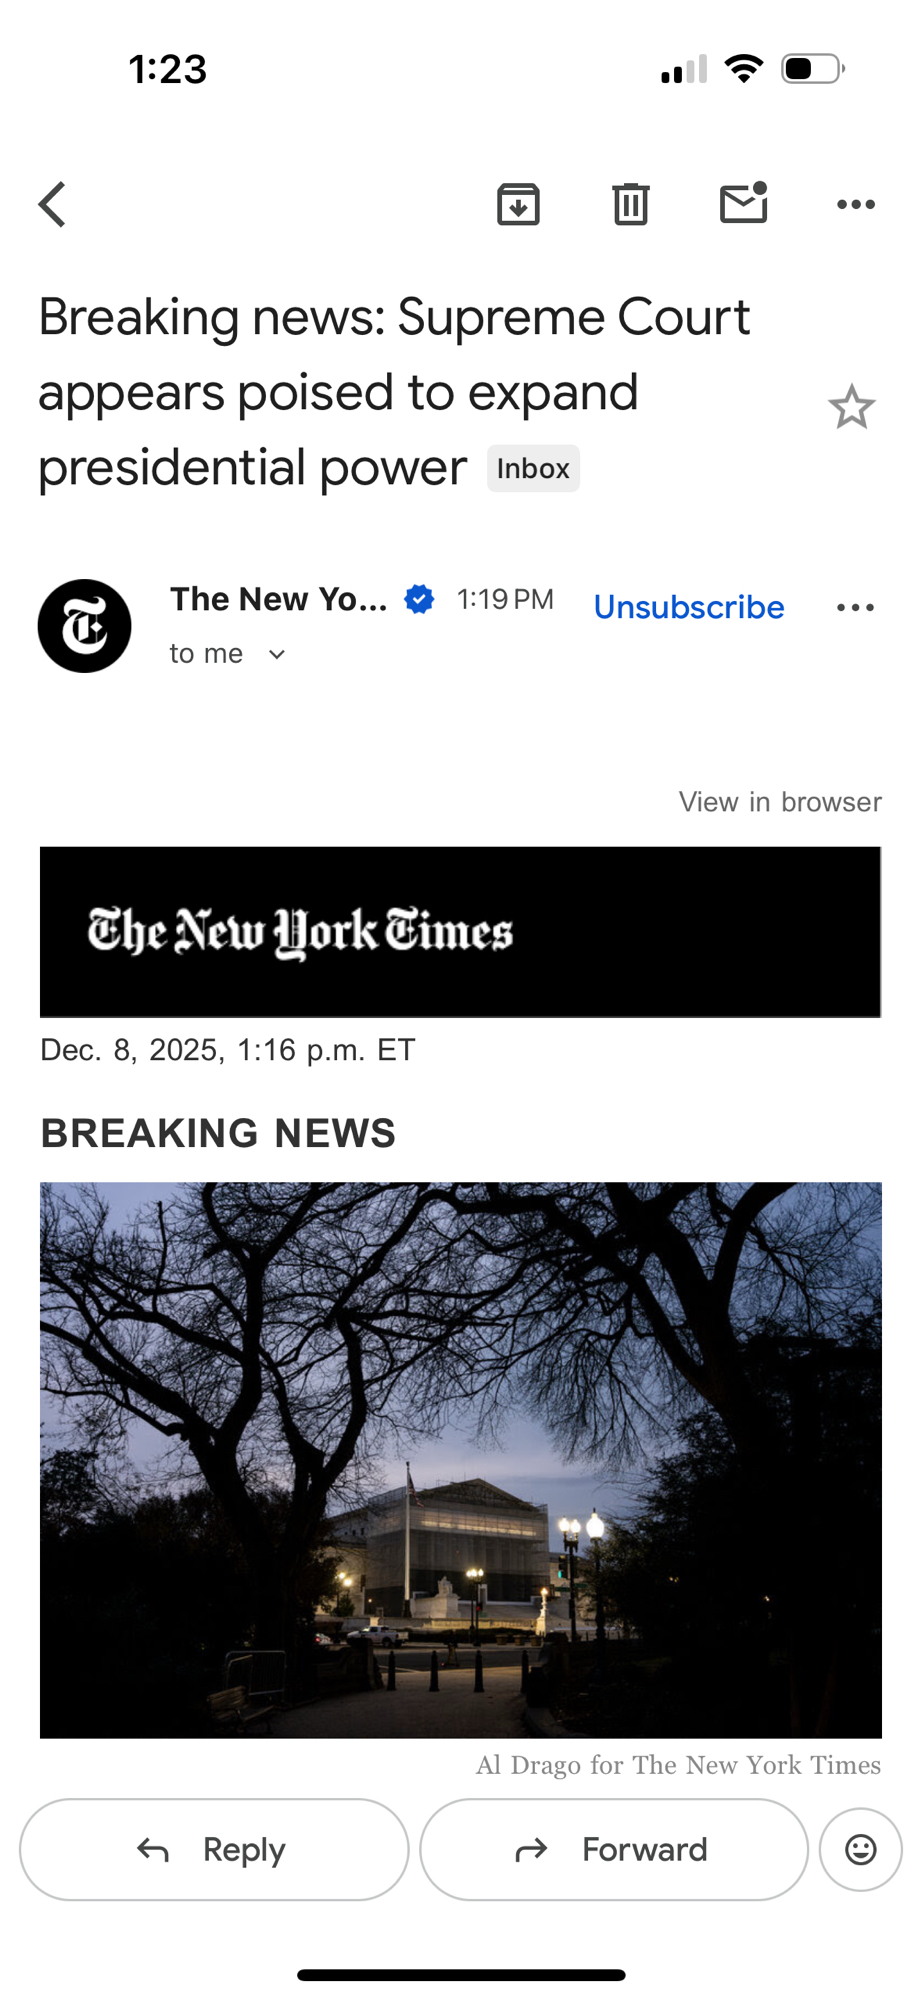The width and height of the screenshot is (922, 2000).
Task: Tap the blue verified sender badge
Action: 419,599
